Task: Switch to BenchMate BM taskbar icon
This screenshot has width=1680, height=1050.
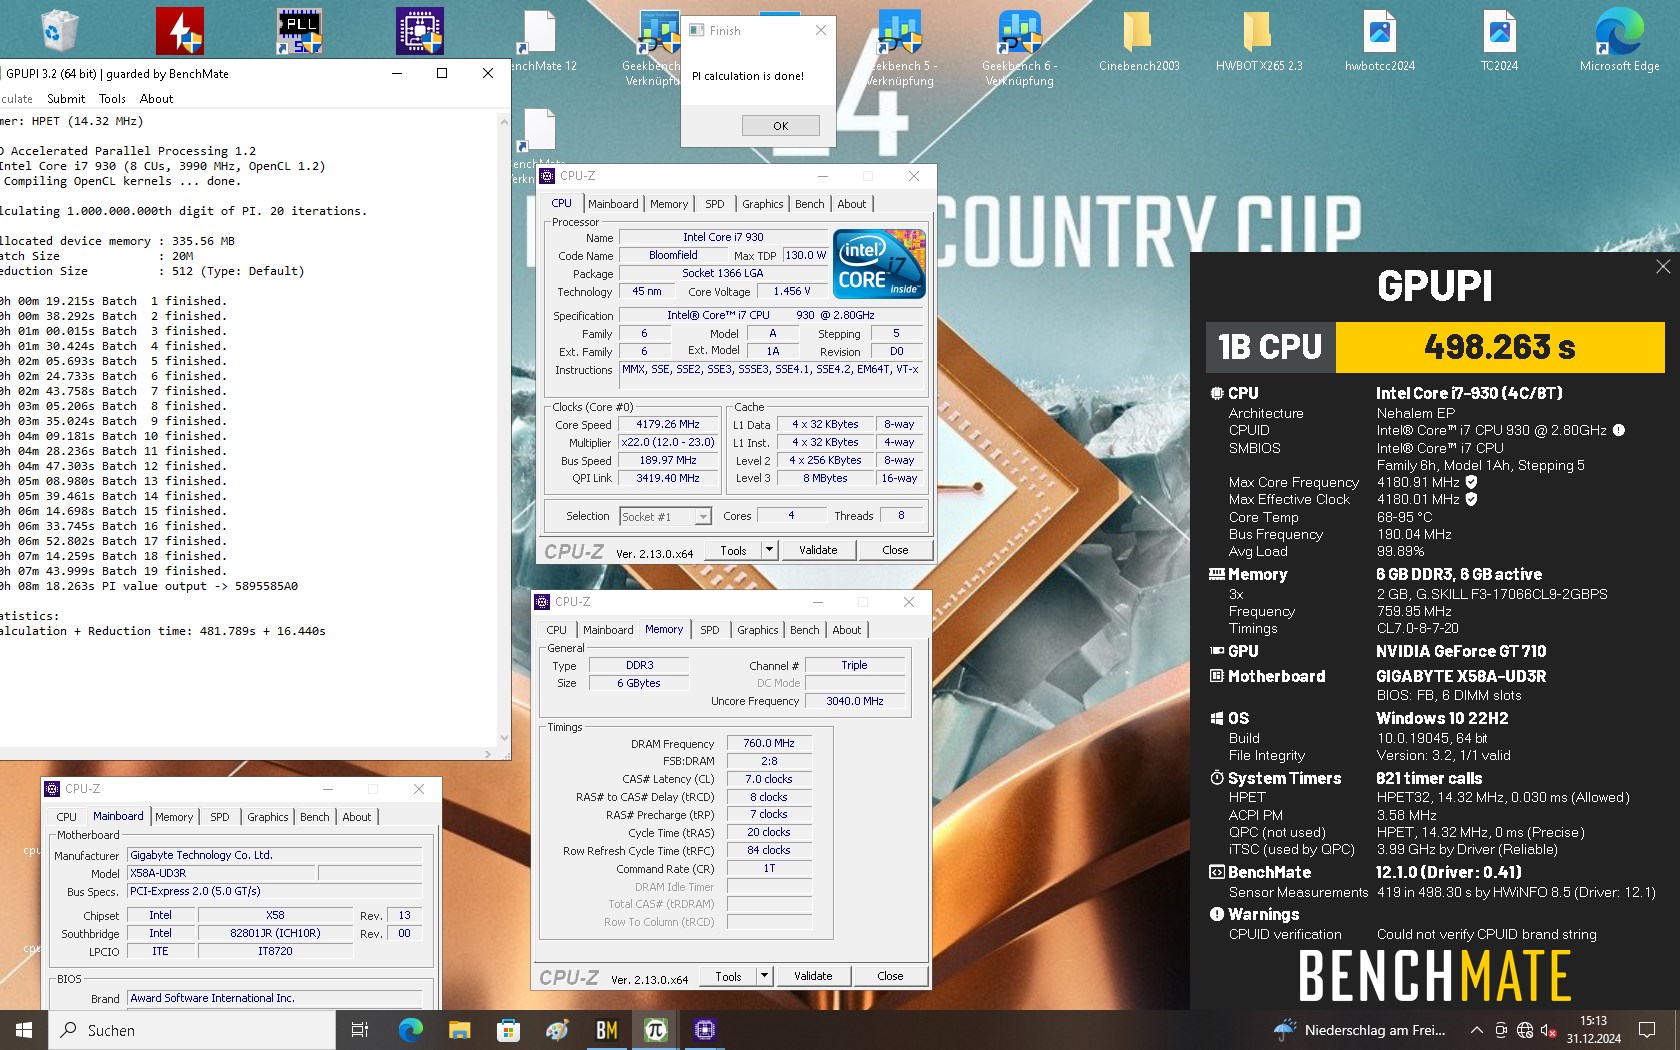Action: click(x=606, y=1030)
